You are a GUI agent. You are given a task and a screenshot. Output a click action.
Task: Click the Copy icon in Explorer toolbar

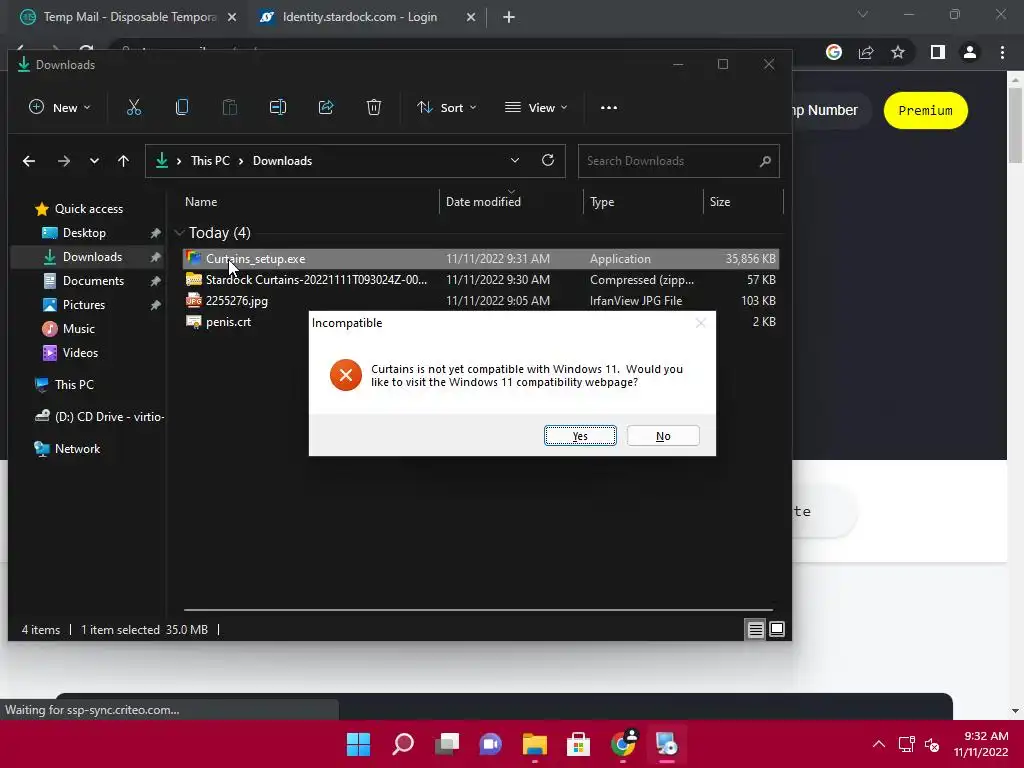[x=182, y=108]
